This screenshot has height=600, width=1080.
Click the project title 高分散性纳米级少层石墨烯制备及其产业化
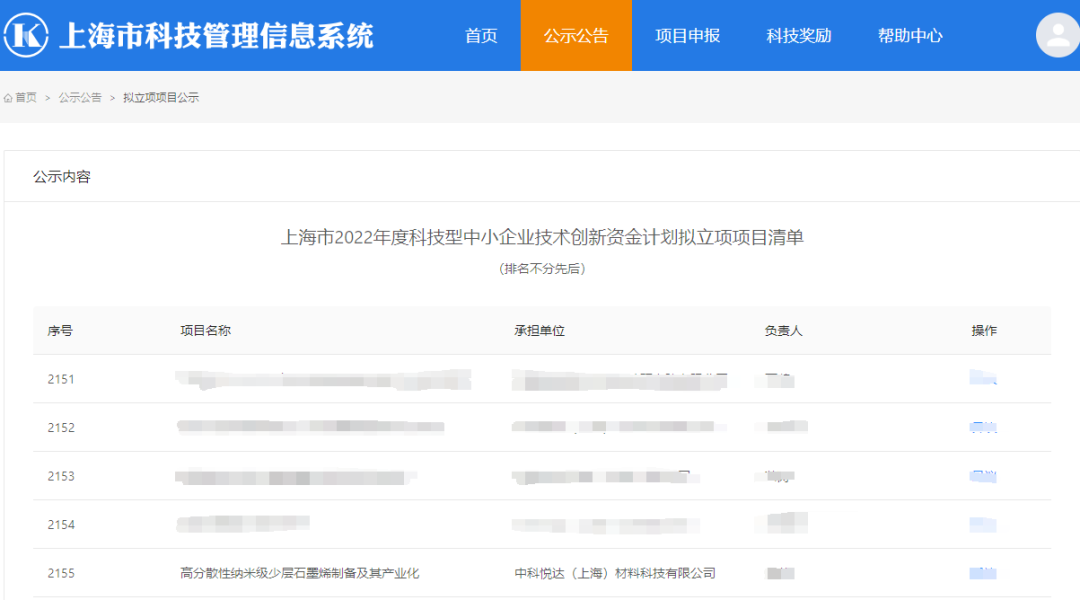pyautogui.click(x=300, y=573)
